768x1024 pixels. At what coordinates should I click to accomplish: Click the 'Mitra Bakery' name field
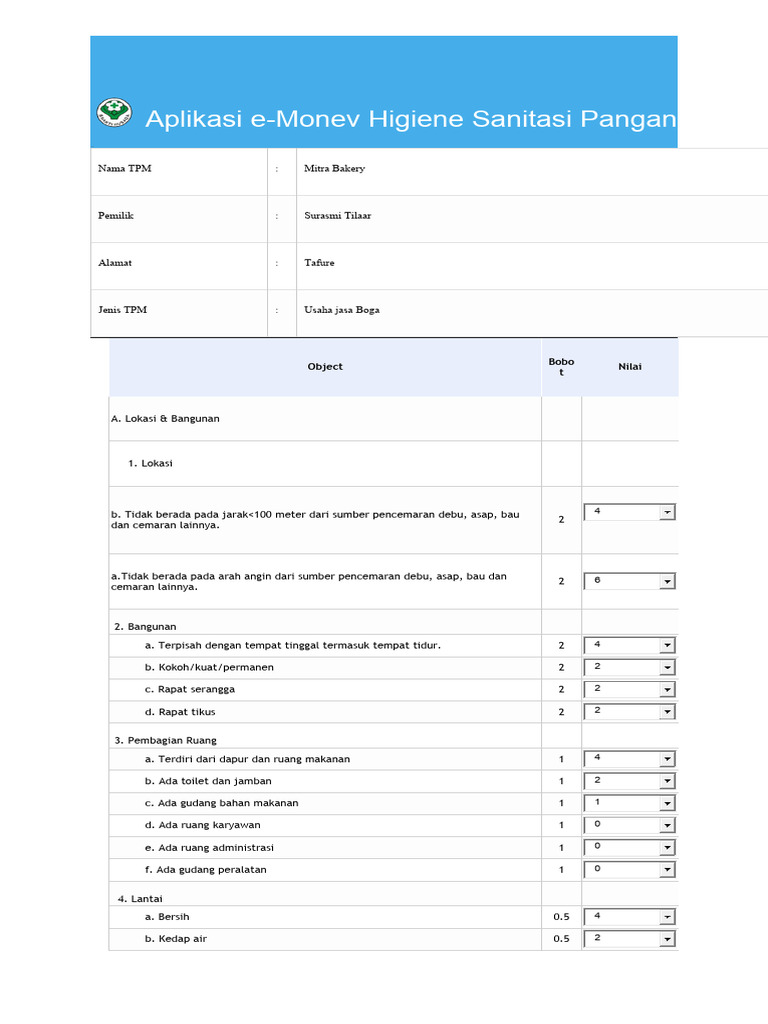(x=334, y=169)
